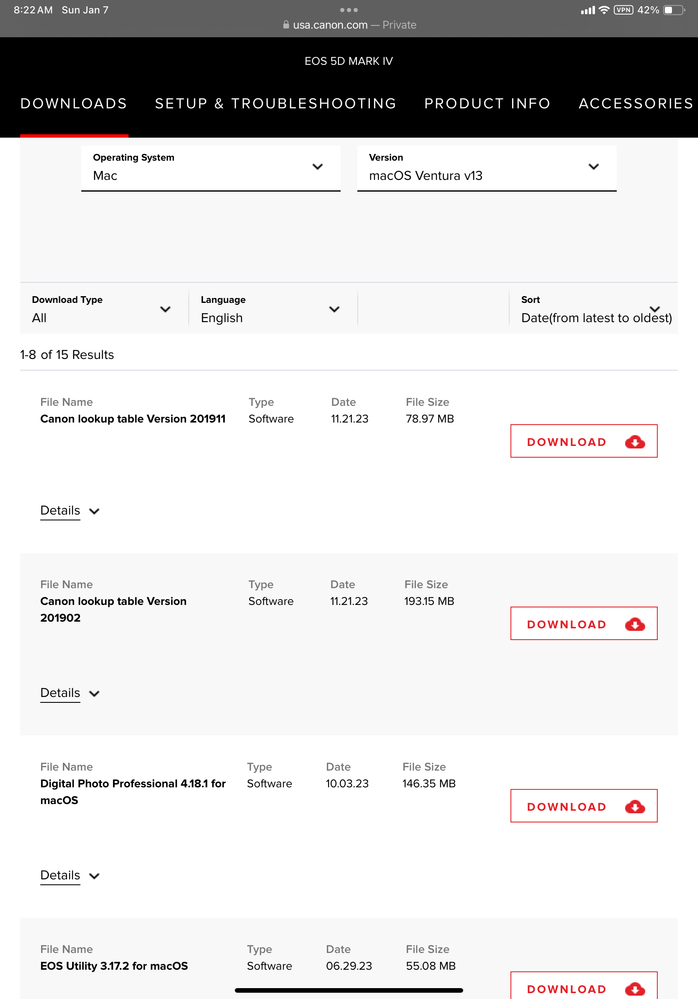Download EOS Utility 3.17.2 for macOS

583,986
